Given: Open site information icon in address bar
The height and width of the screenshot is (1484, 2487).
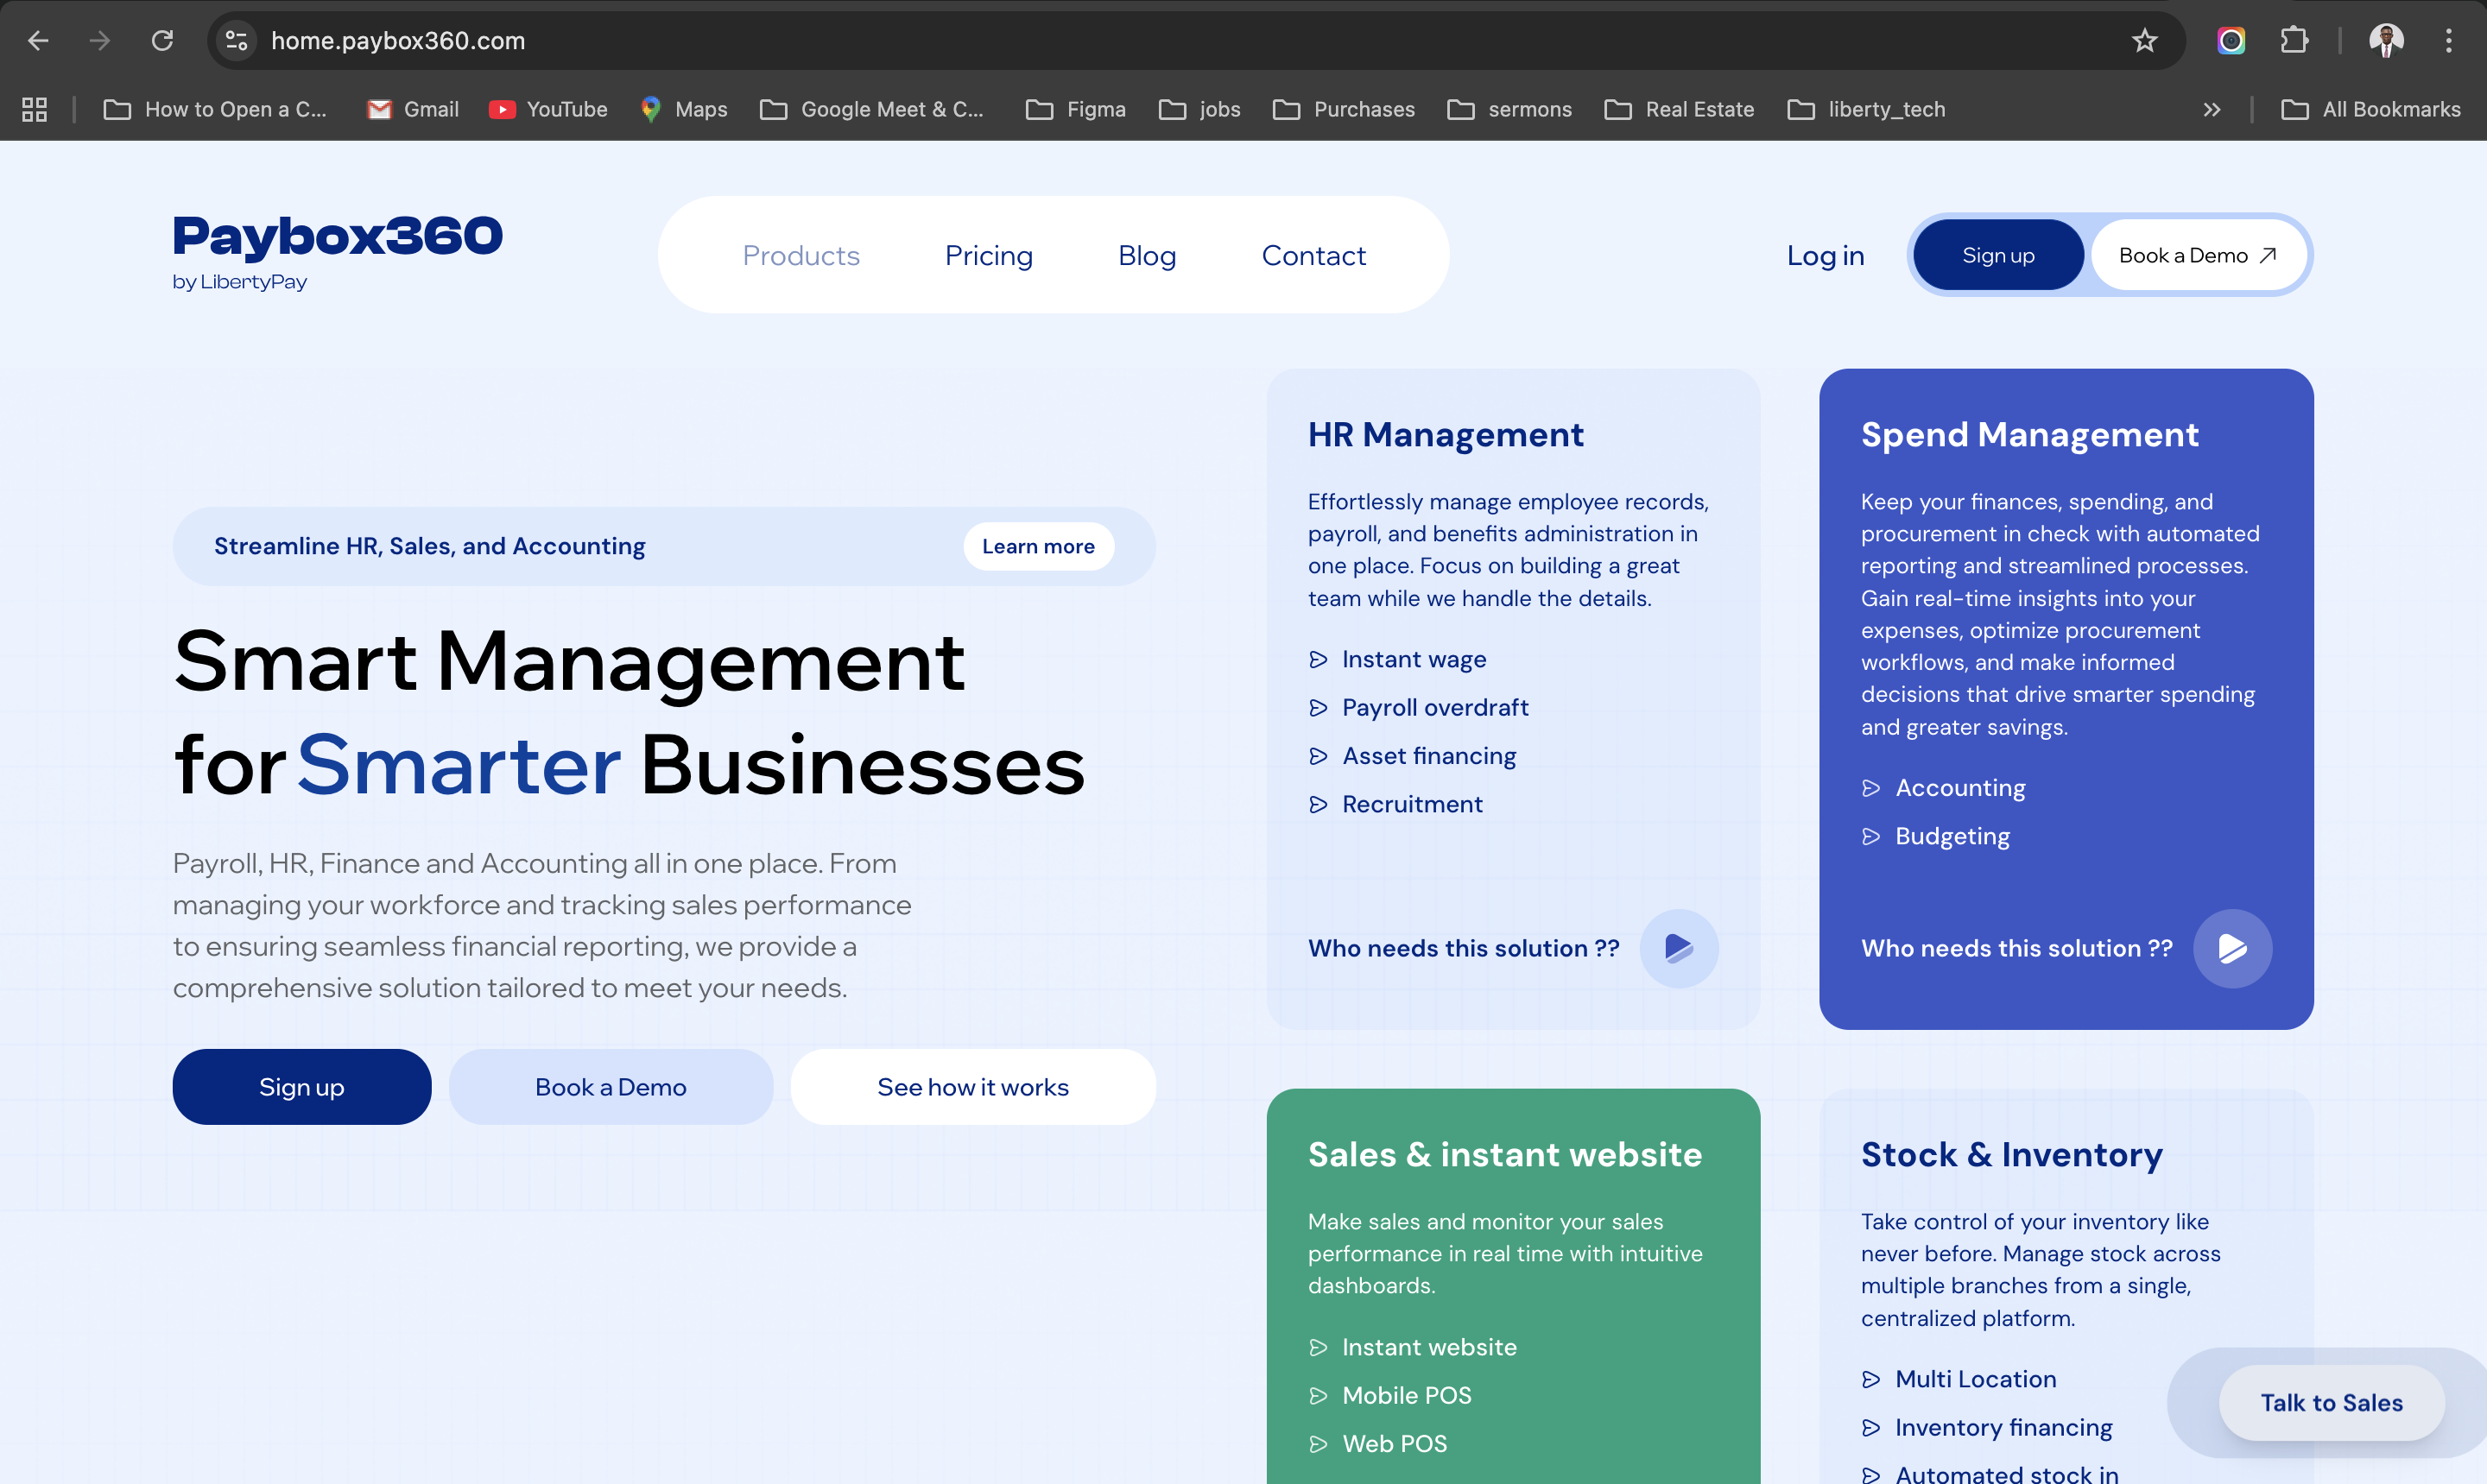Looking at the screenshot, I should point(237,41).
